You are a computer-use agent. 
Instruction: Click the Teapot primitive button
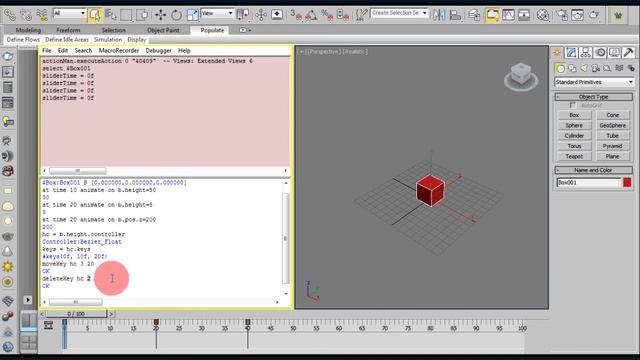click(574, 156)
